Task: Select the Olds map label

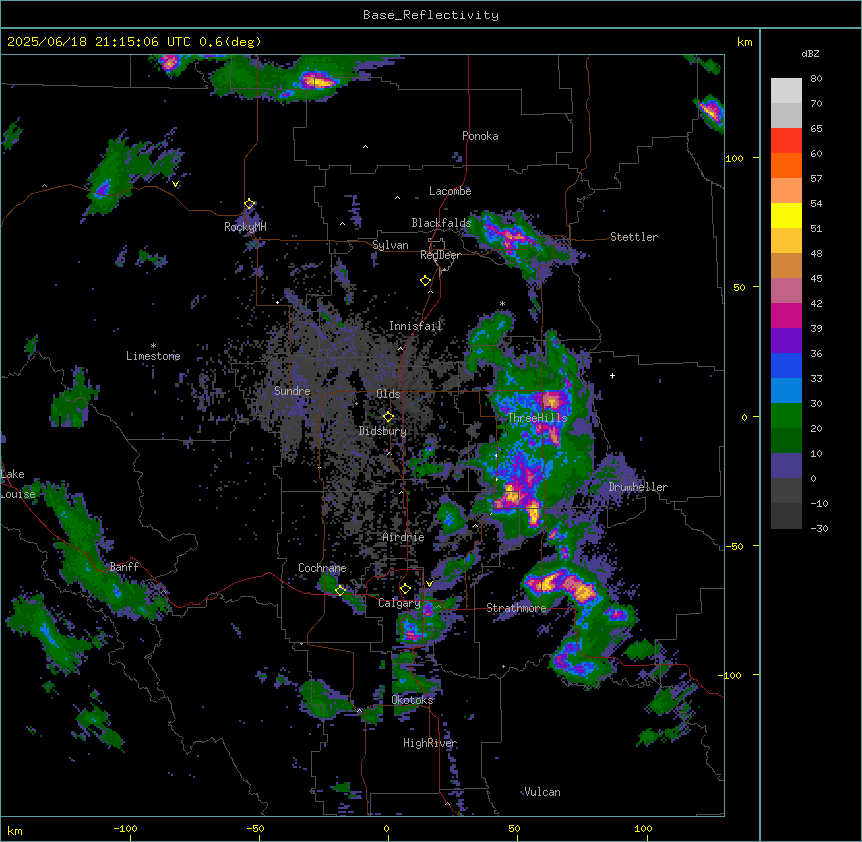Action: (x=388, y=394)
